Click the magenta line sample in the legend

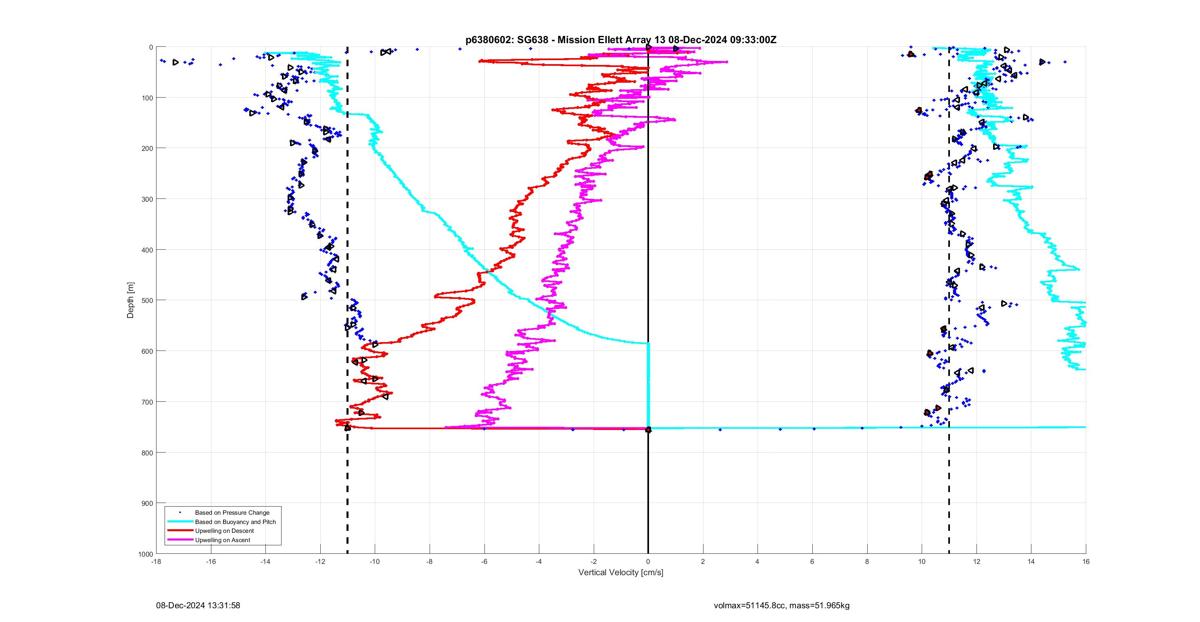point(180,540)
